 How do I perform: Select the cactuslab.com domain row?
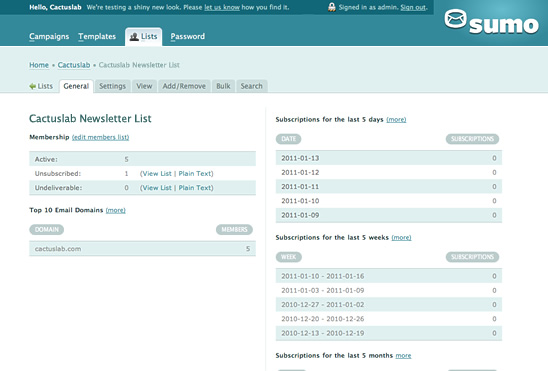tap(143, 249)
